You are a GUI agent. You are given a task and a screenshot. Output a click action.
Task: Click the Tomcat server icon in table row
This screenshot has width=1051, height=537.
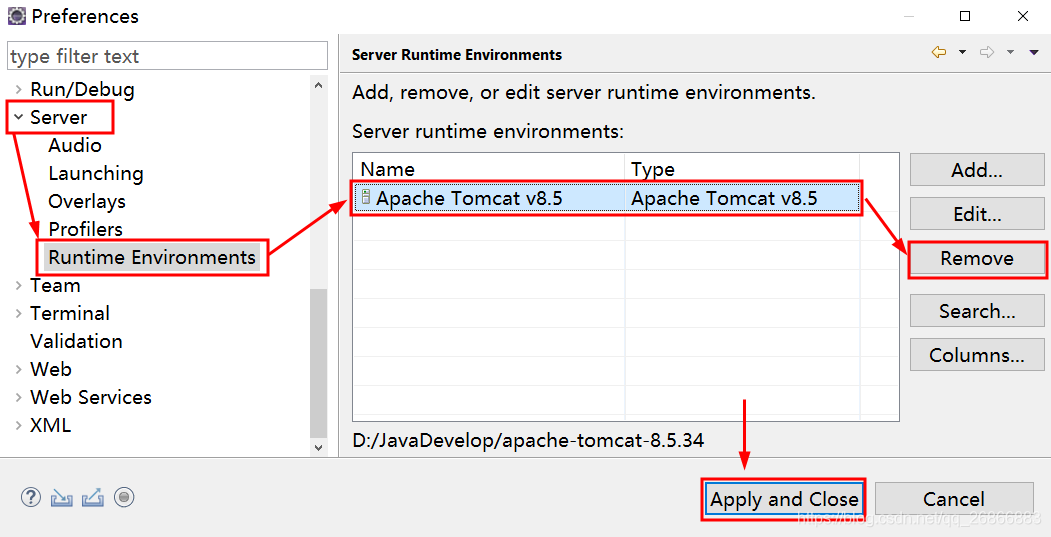tap(365, 197)
